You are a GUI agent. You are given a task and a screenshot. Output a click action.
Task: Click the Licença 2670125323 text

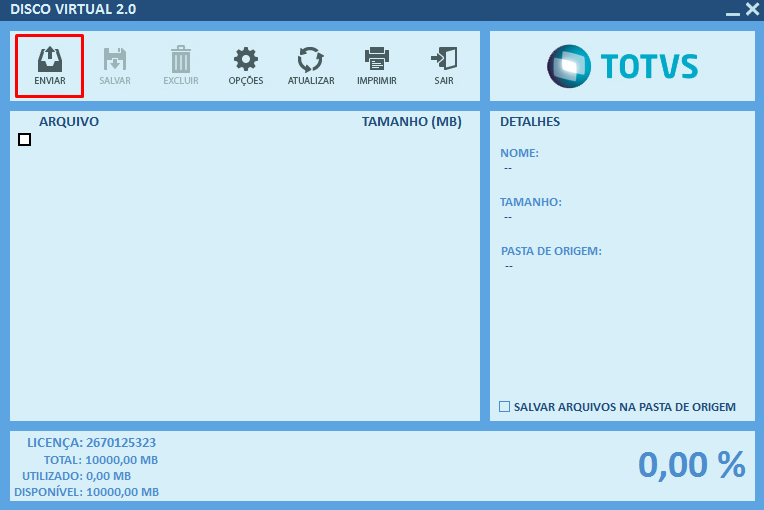(x=91, y=443)
